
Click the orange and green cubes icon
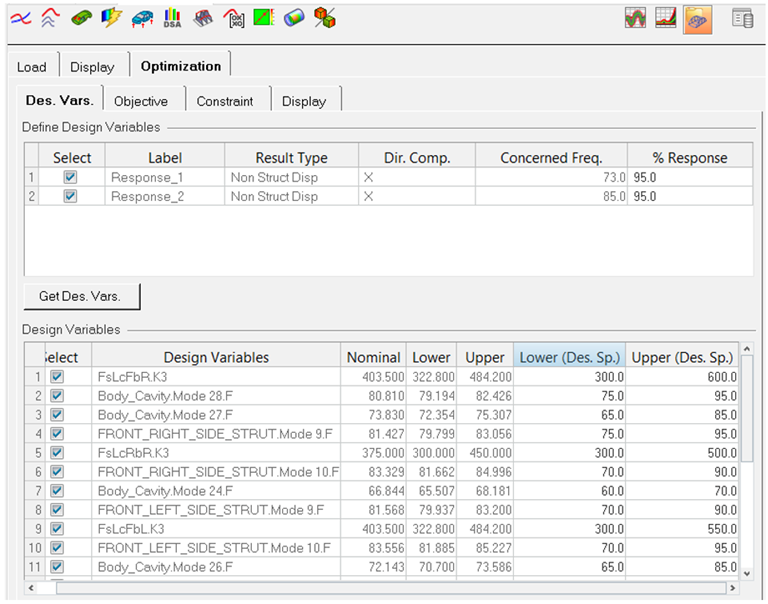[324, 17]
